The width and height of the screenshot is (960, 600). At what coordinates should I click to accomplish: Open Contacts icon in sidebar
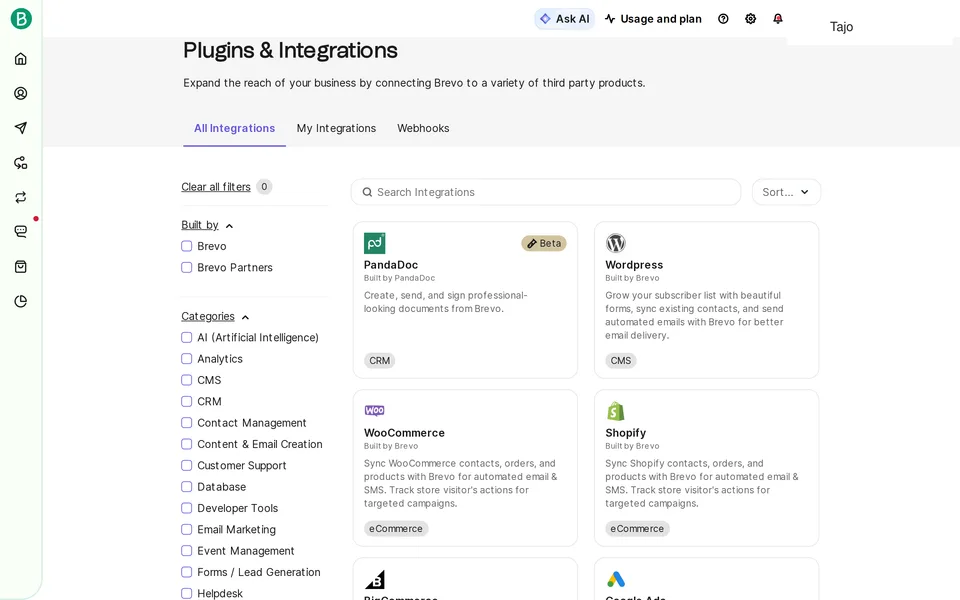click(x=21, y=93)
